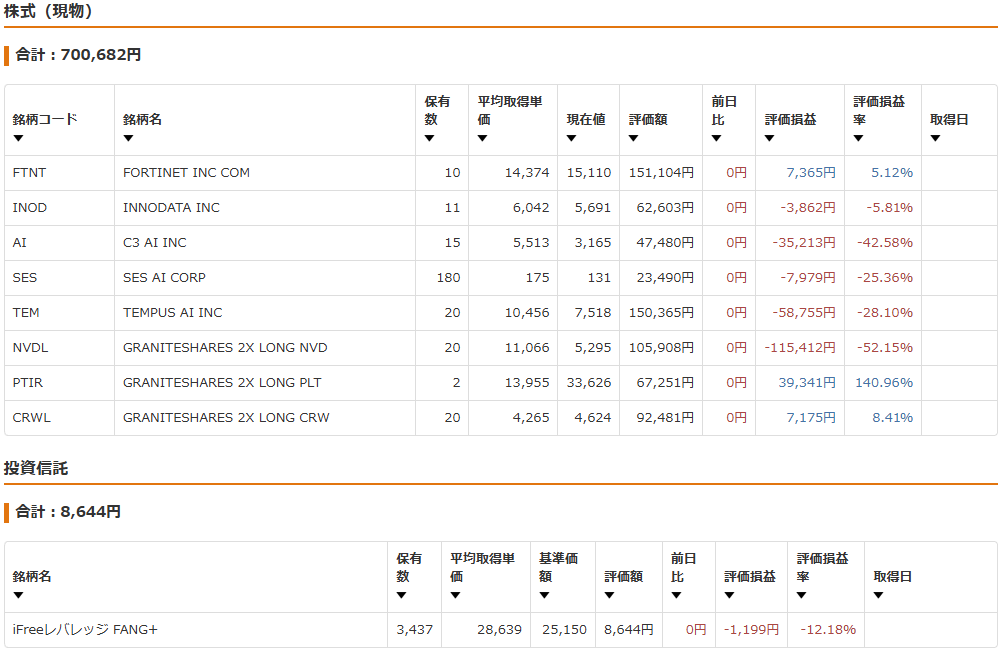Select the TEM ticker code
Image resolution: width=998 pixels, height=650 pixels.
coord(26,313)
